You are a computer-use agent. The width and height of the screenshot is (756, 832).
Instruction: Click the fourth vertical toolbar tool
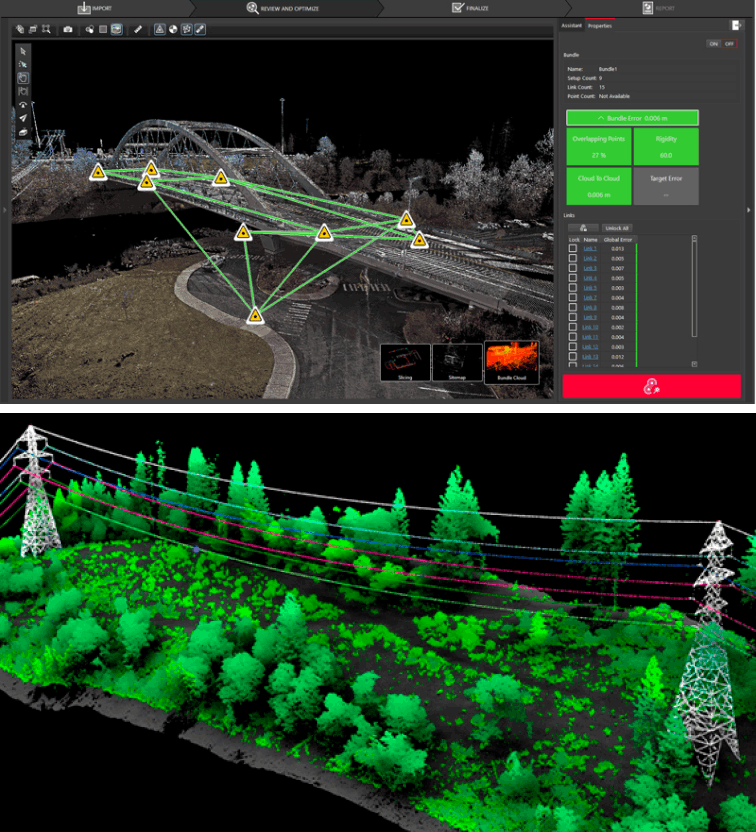click(x=23, y=91)
